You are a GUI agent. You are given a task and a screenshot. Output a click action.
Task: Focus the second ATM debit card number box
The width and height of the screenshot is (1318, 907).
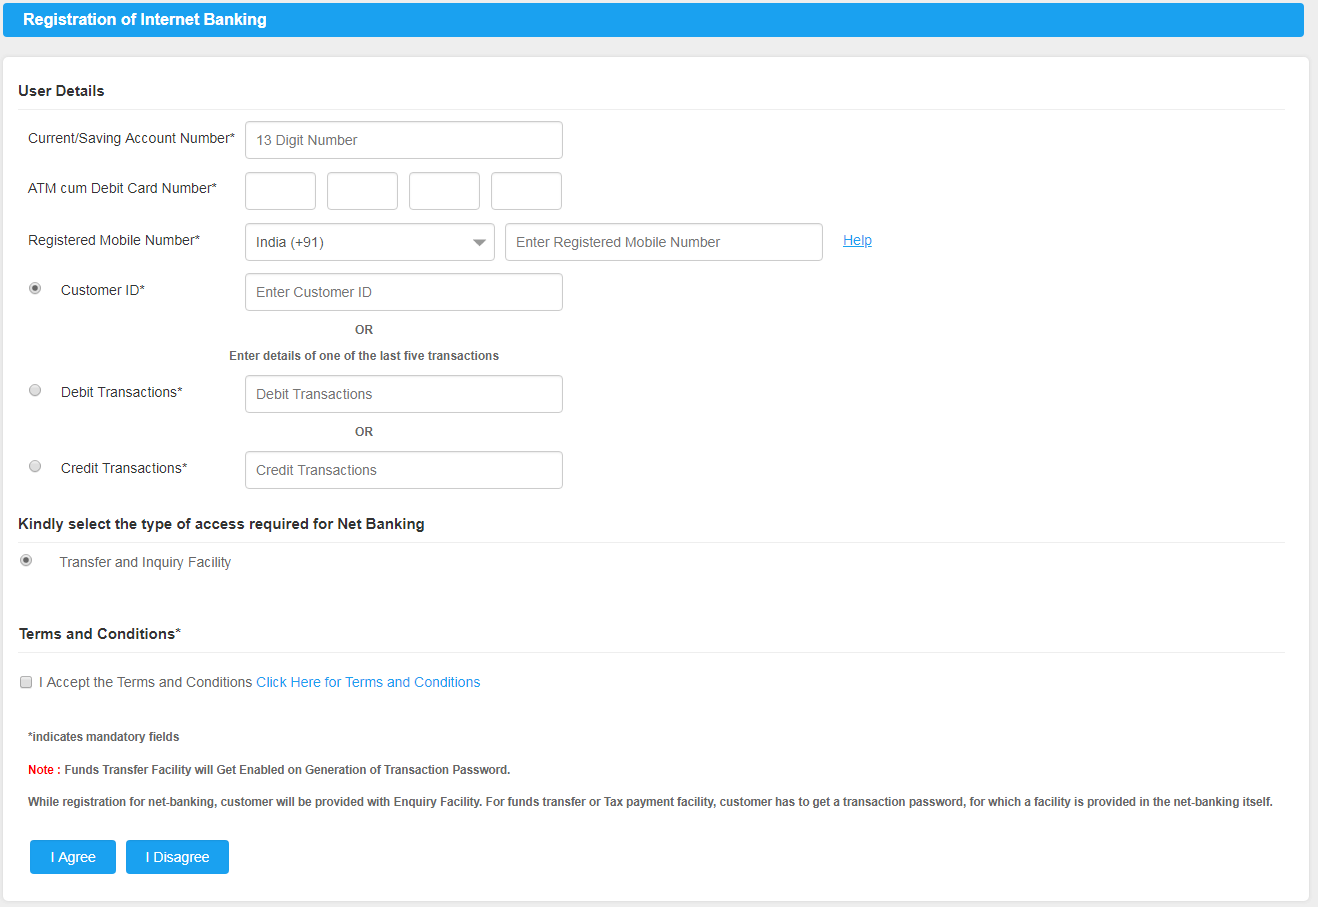(x=362, y=191)
